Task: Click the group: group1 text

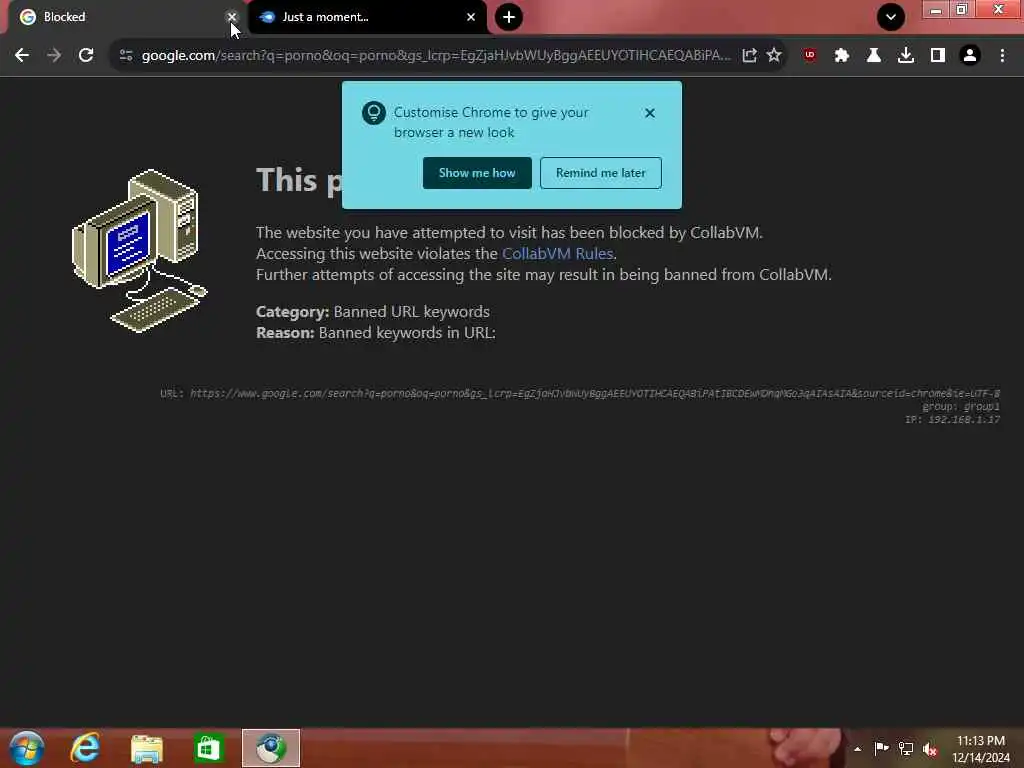Action: click(x=961, y=406)
